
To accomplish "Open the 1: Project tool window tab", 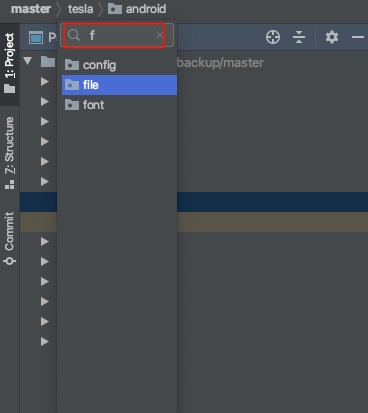I will point(10,63).
